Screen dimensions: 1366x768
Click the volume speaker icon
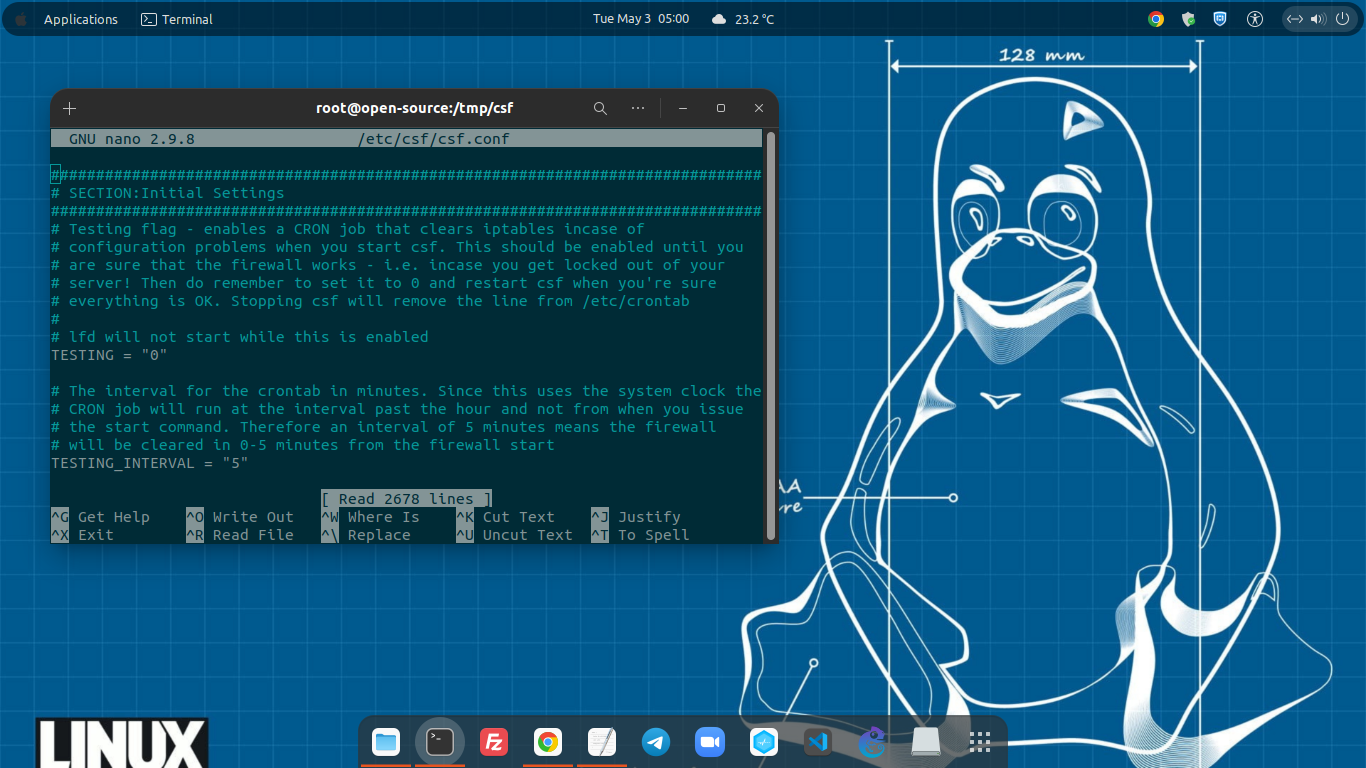point(1317,19)
